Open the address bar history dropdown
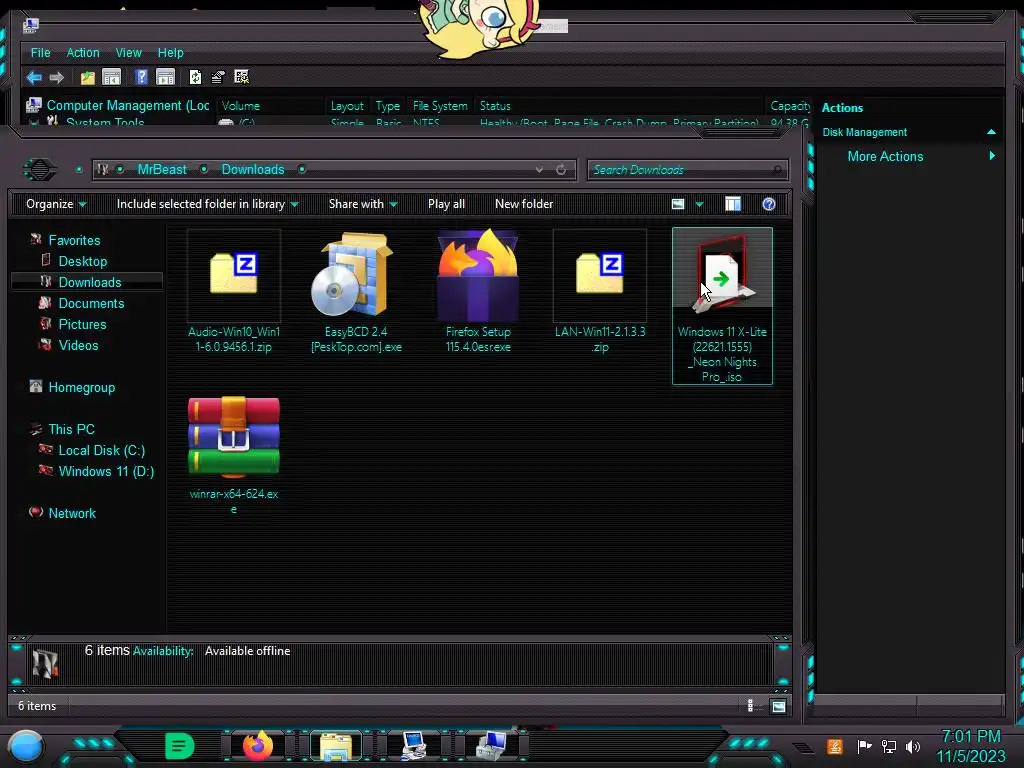Viewport: 1024px width, 768px height. (x=539, y=170)
